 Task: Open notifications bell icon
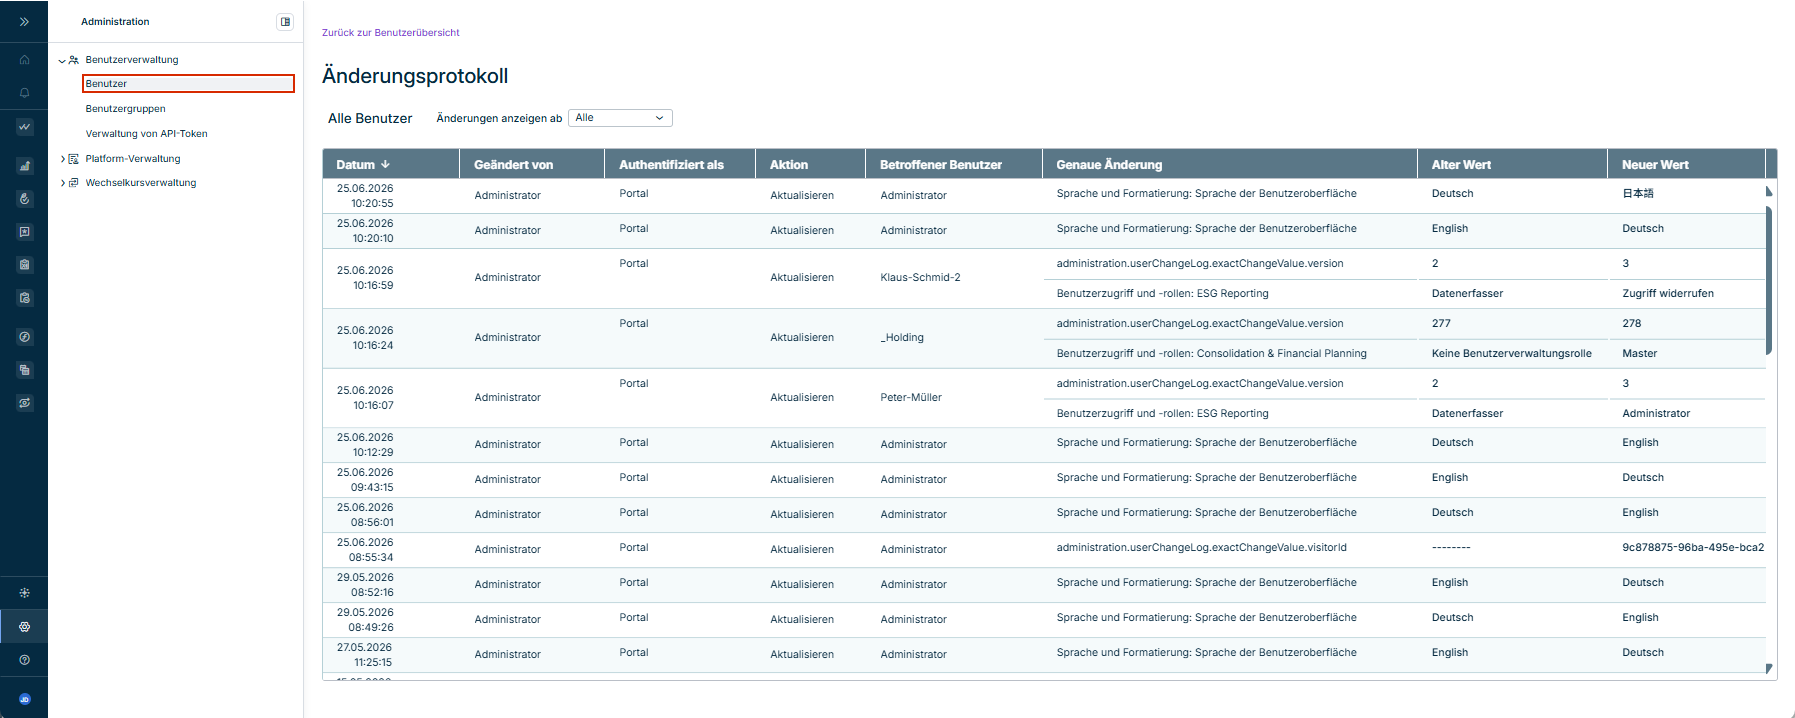pos(24,93)
